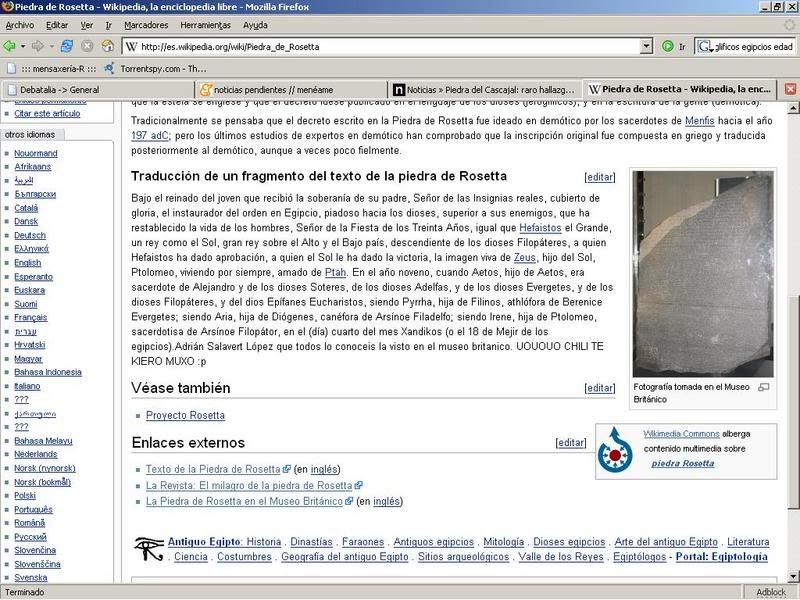Open the Editar menu
Screen dimensions: 800x600
coord(57,25)
